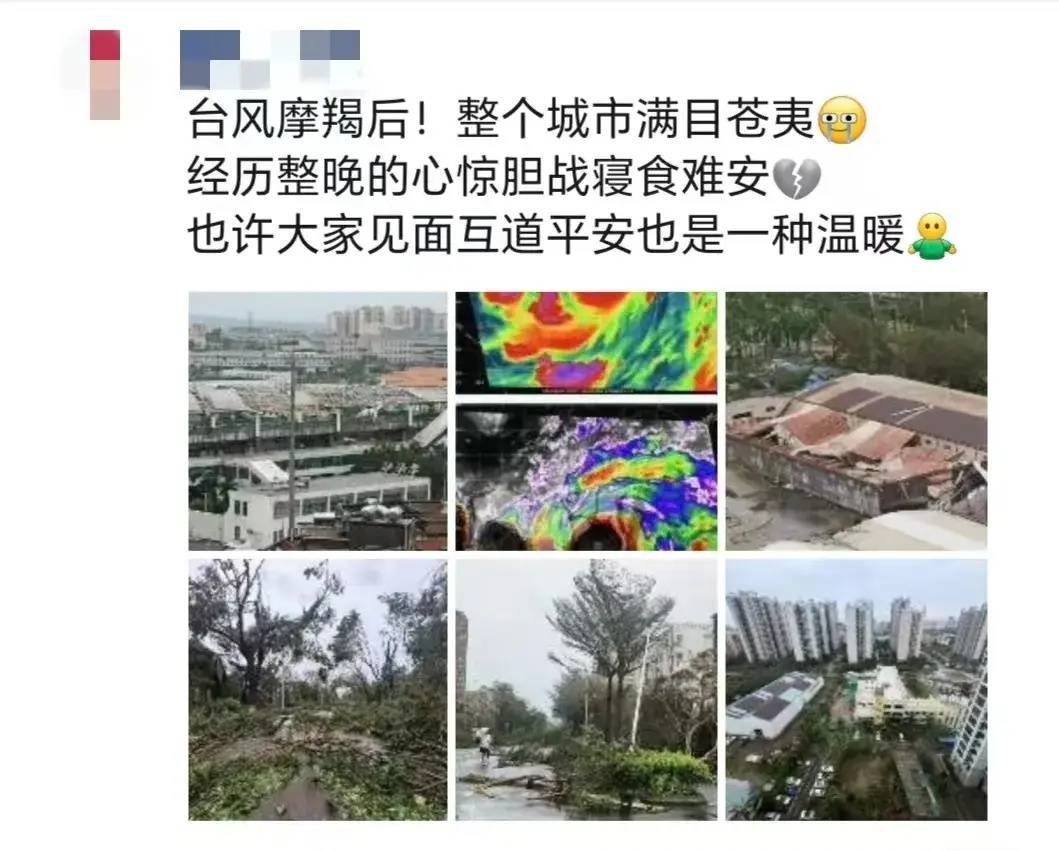The width and height of the screenshot is (1059, 851).
Task: Select the text line 经历整晚的心惊胆战寝食难安
Action: pos(478,178)
